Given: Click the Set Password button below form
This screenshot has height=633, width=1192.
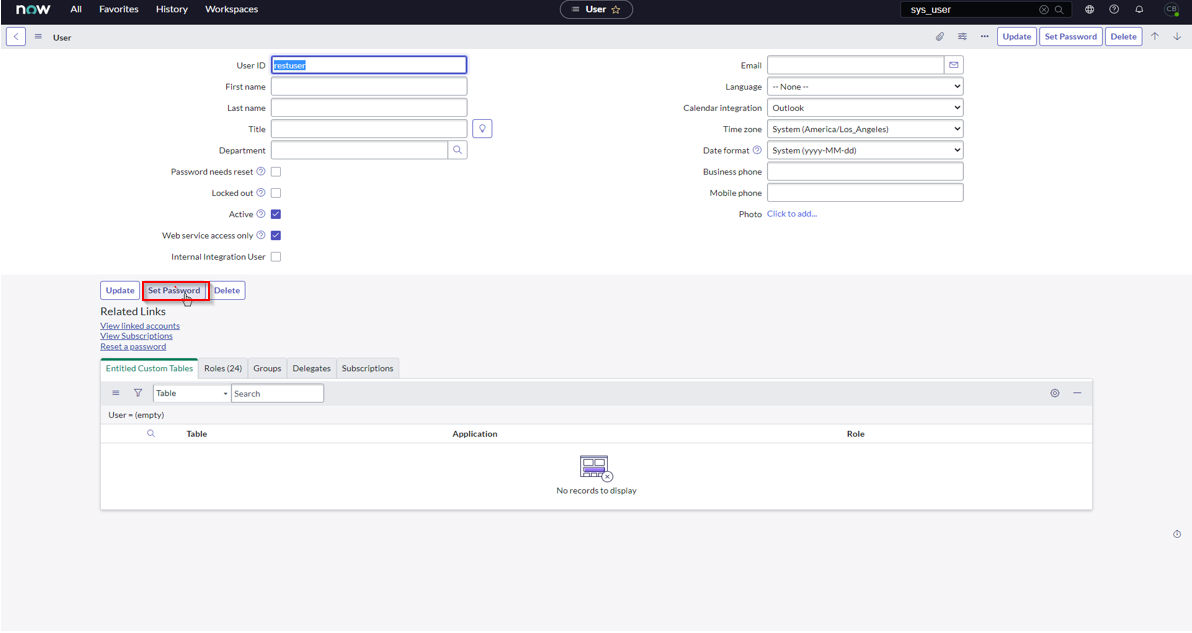Looking at the screenshot, I should click(174, 291).
